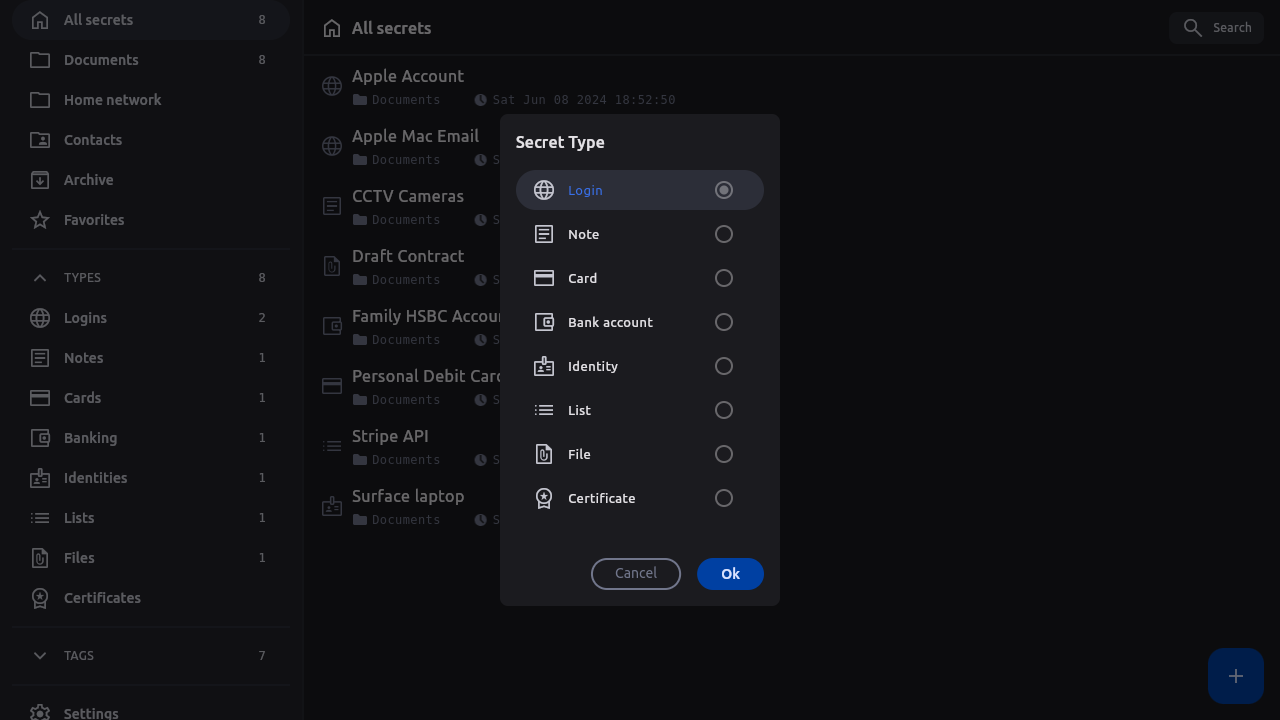
Task: Click the plus add-secret button
Action: [1235, 676]
